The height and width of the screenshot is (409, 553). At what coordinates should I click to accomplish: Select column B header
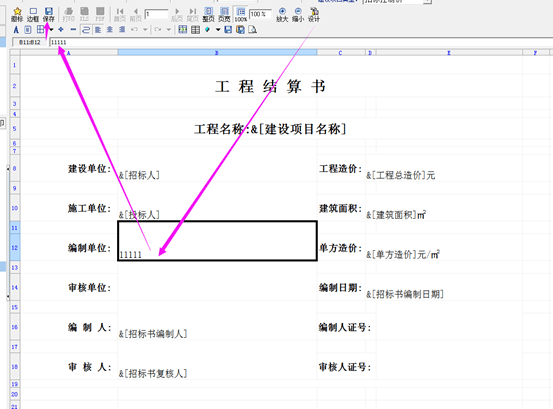tap(217, 53)
